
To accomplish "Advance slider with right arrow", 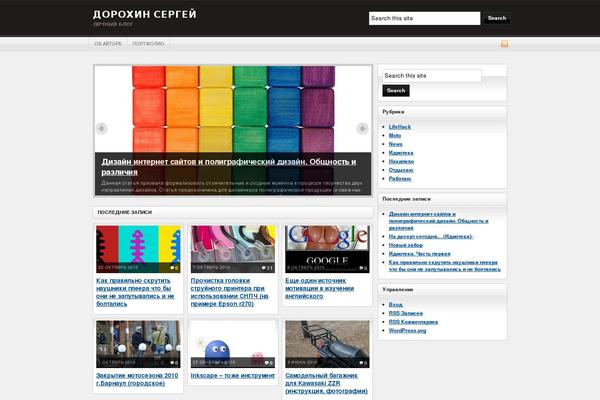I will coord(362,128).
